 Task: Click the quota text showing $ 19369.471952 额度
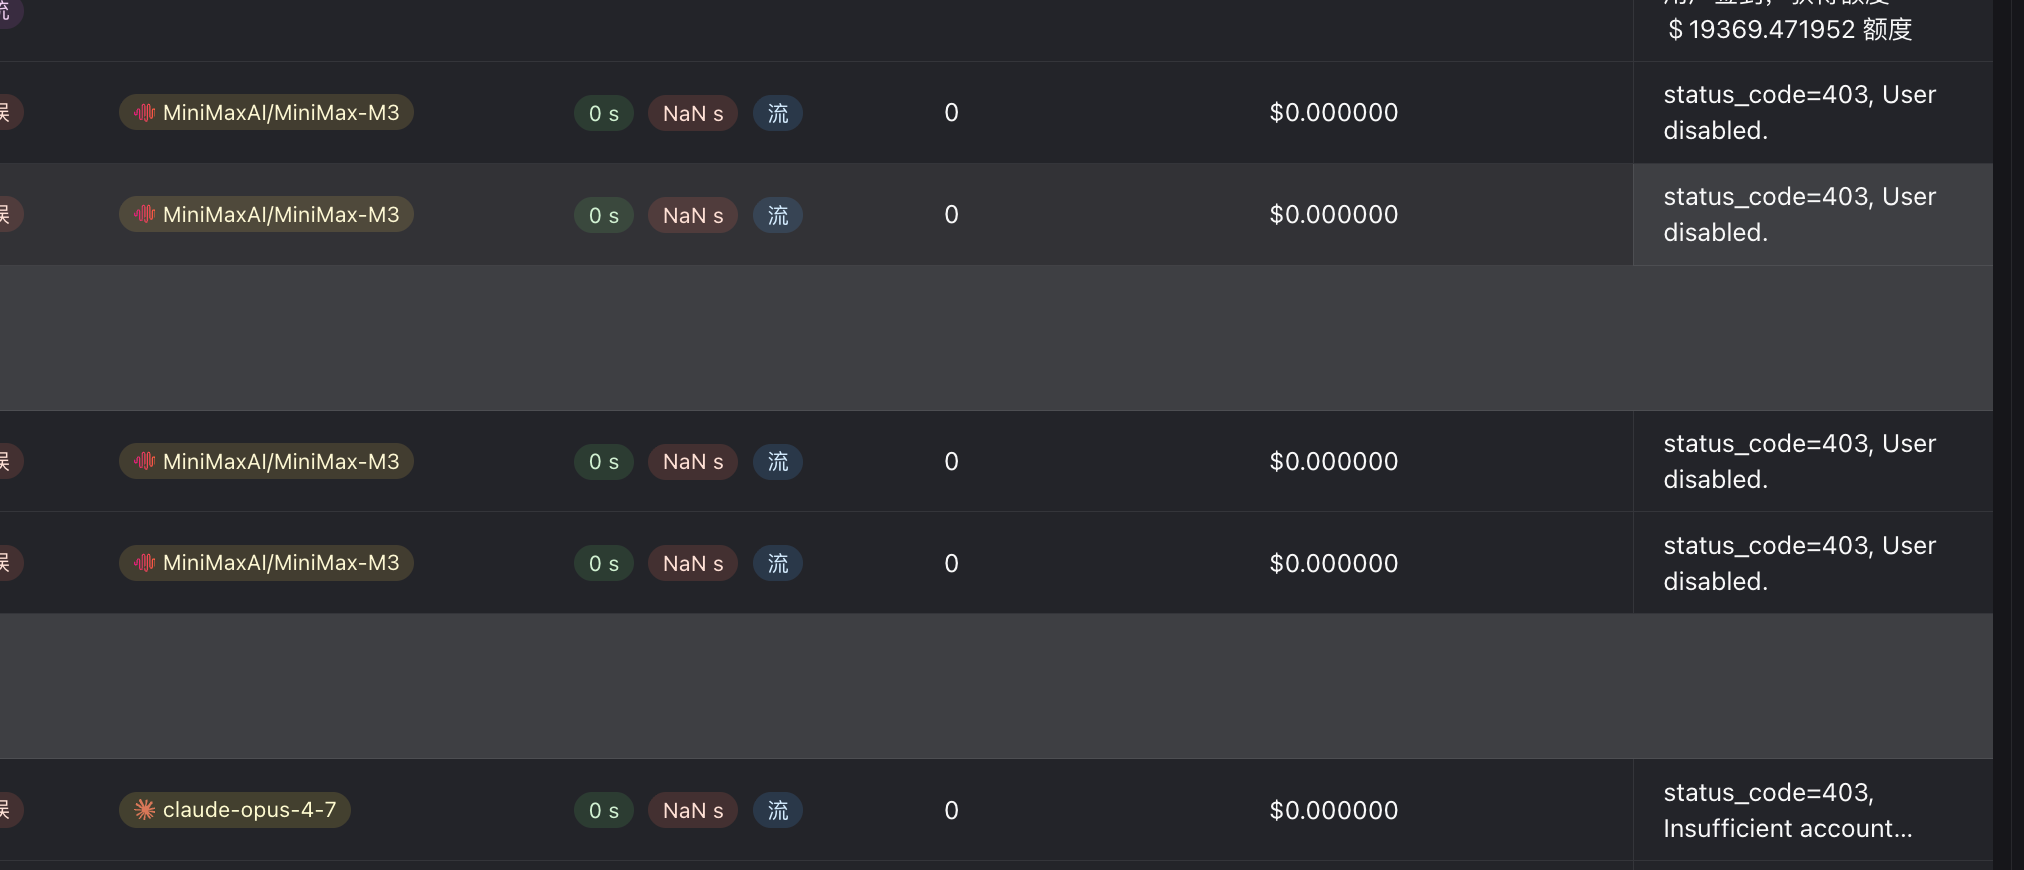tap(1790, 30)
